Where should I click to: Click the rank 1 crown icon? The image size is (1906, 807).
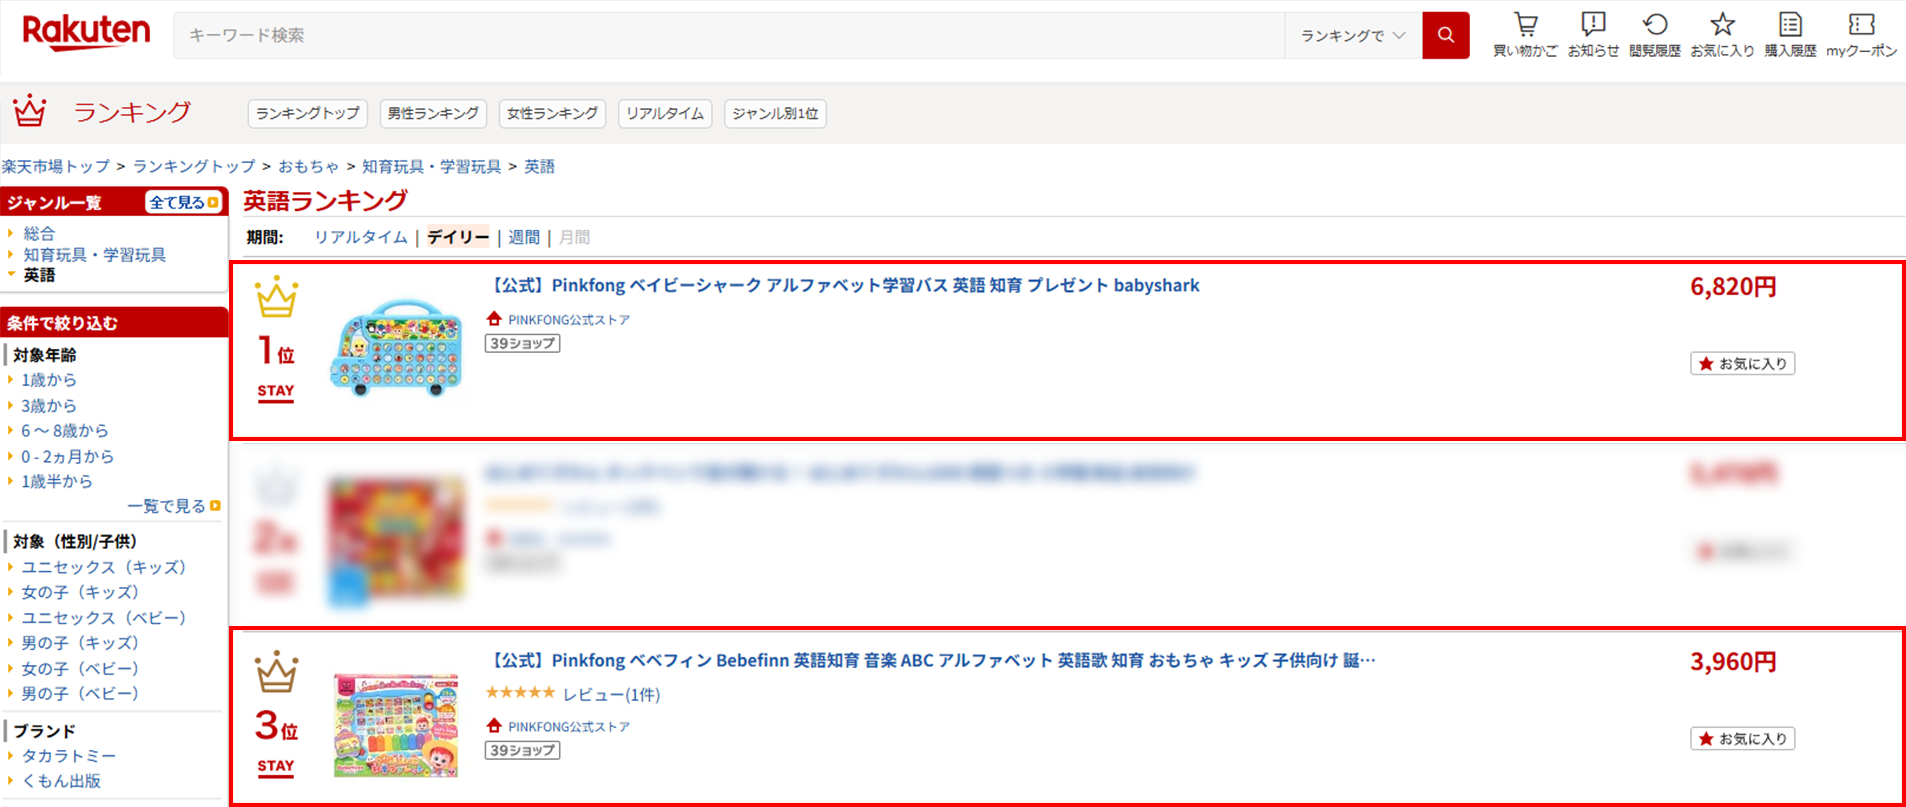click(276, 297)
